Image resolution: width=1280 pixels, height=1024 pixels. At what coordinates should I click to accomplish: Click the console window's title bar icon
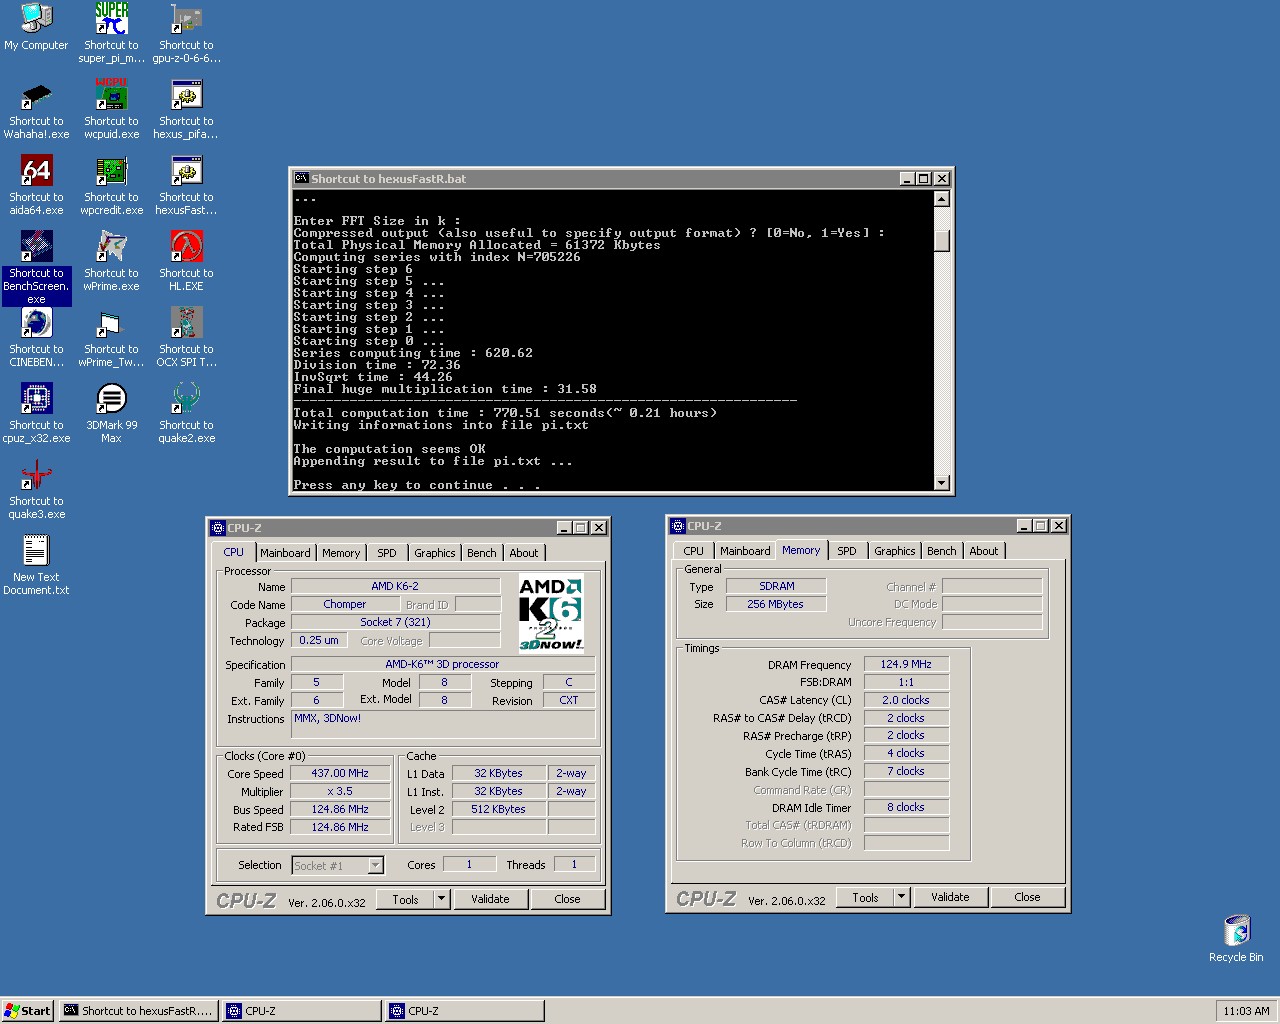click(301, 178)
